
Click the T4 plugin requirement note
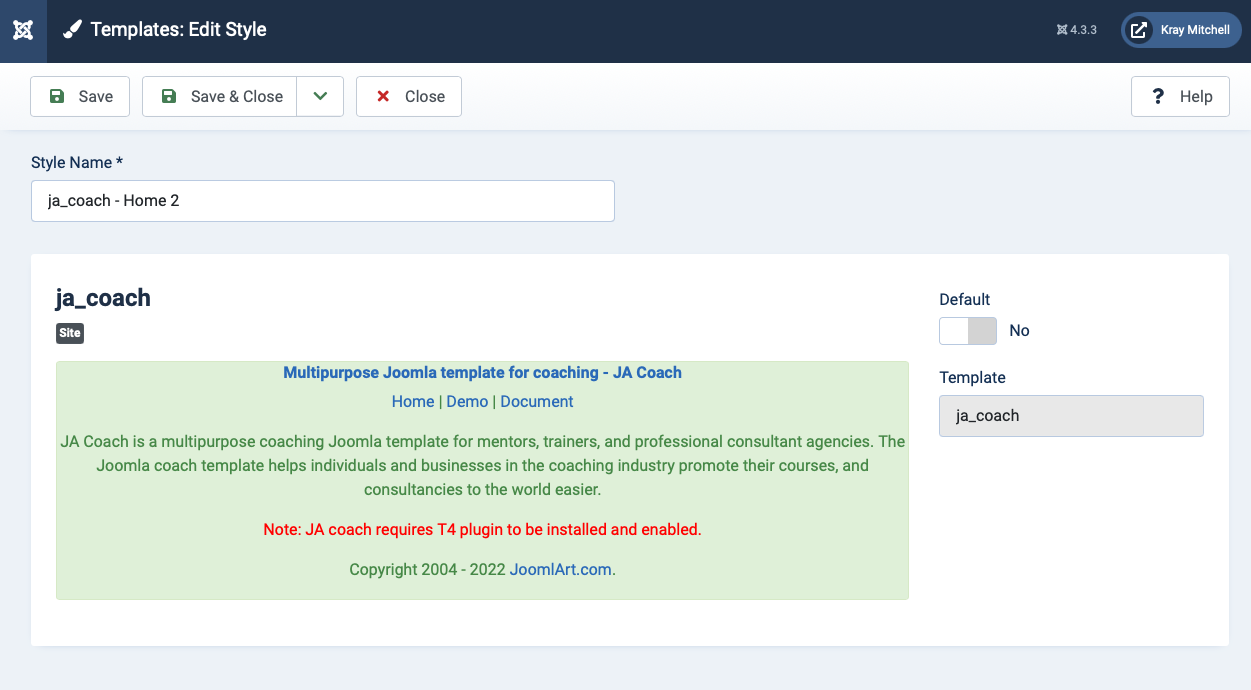pyautogui.click(x=482, y=530)
